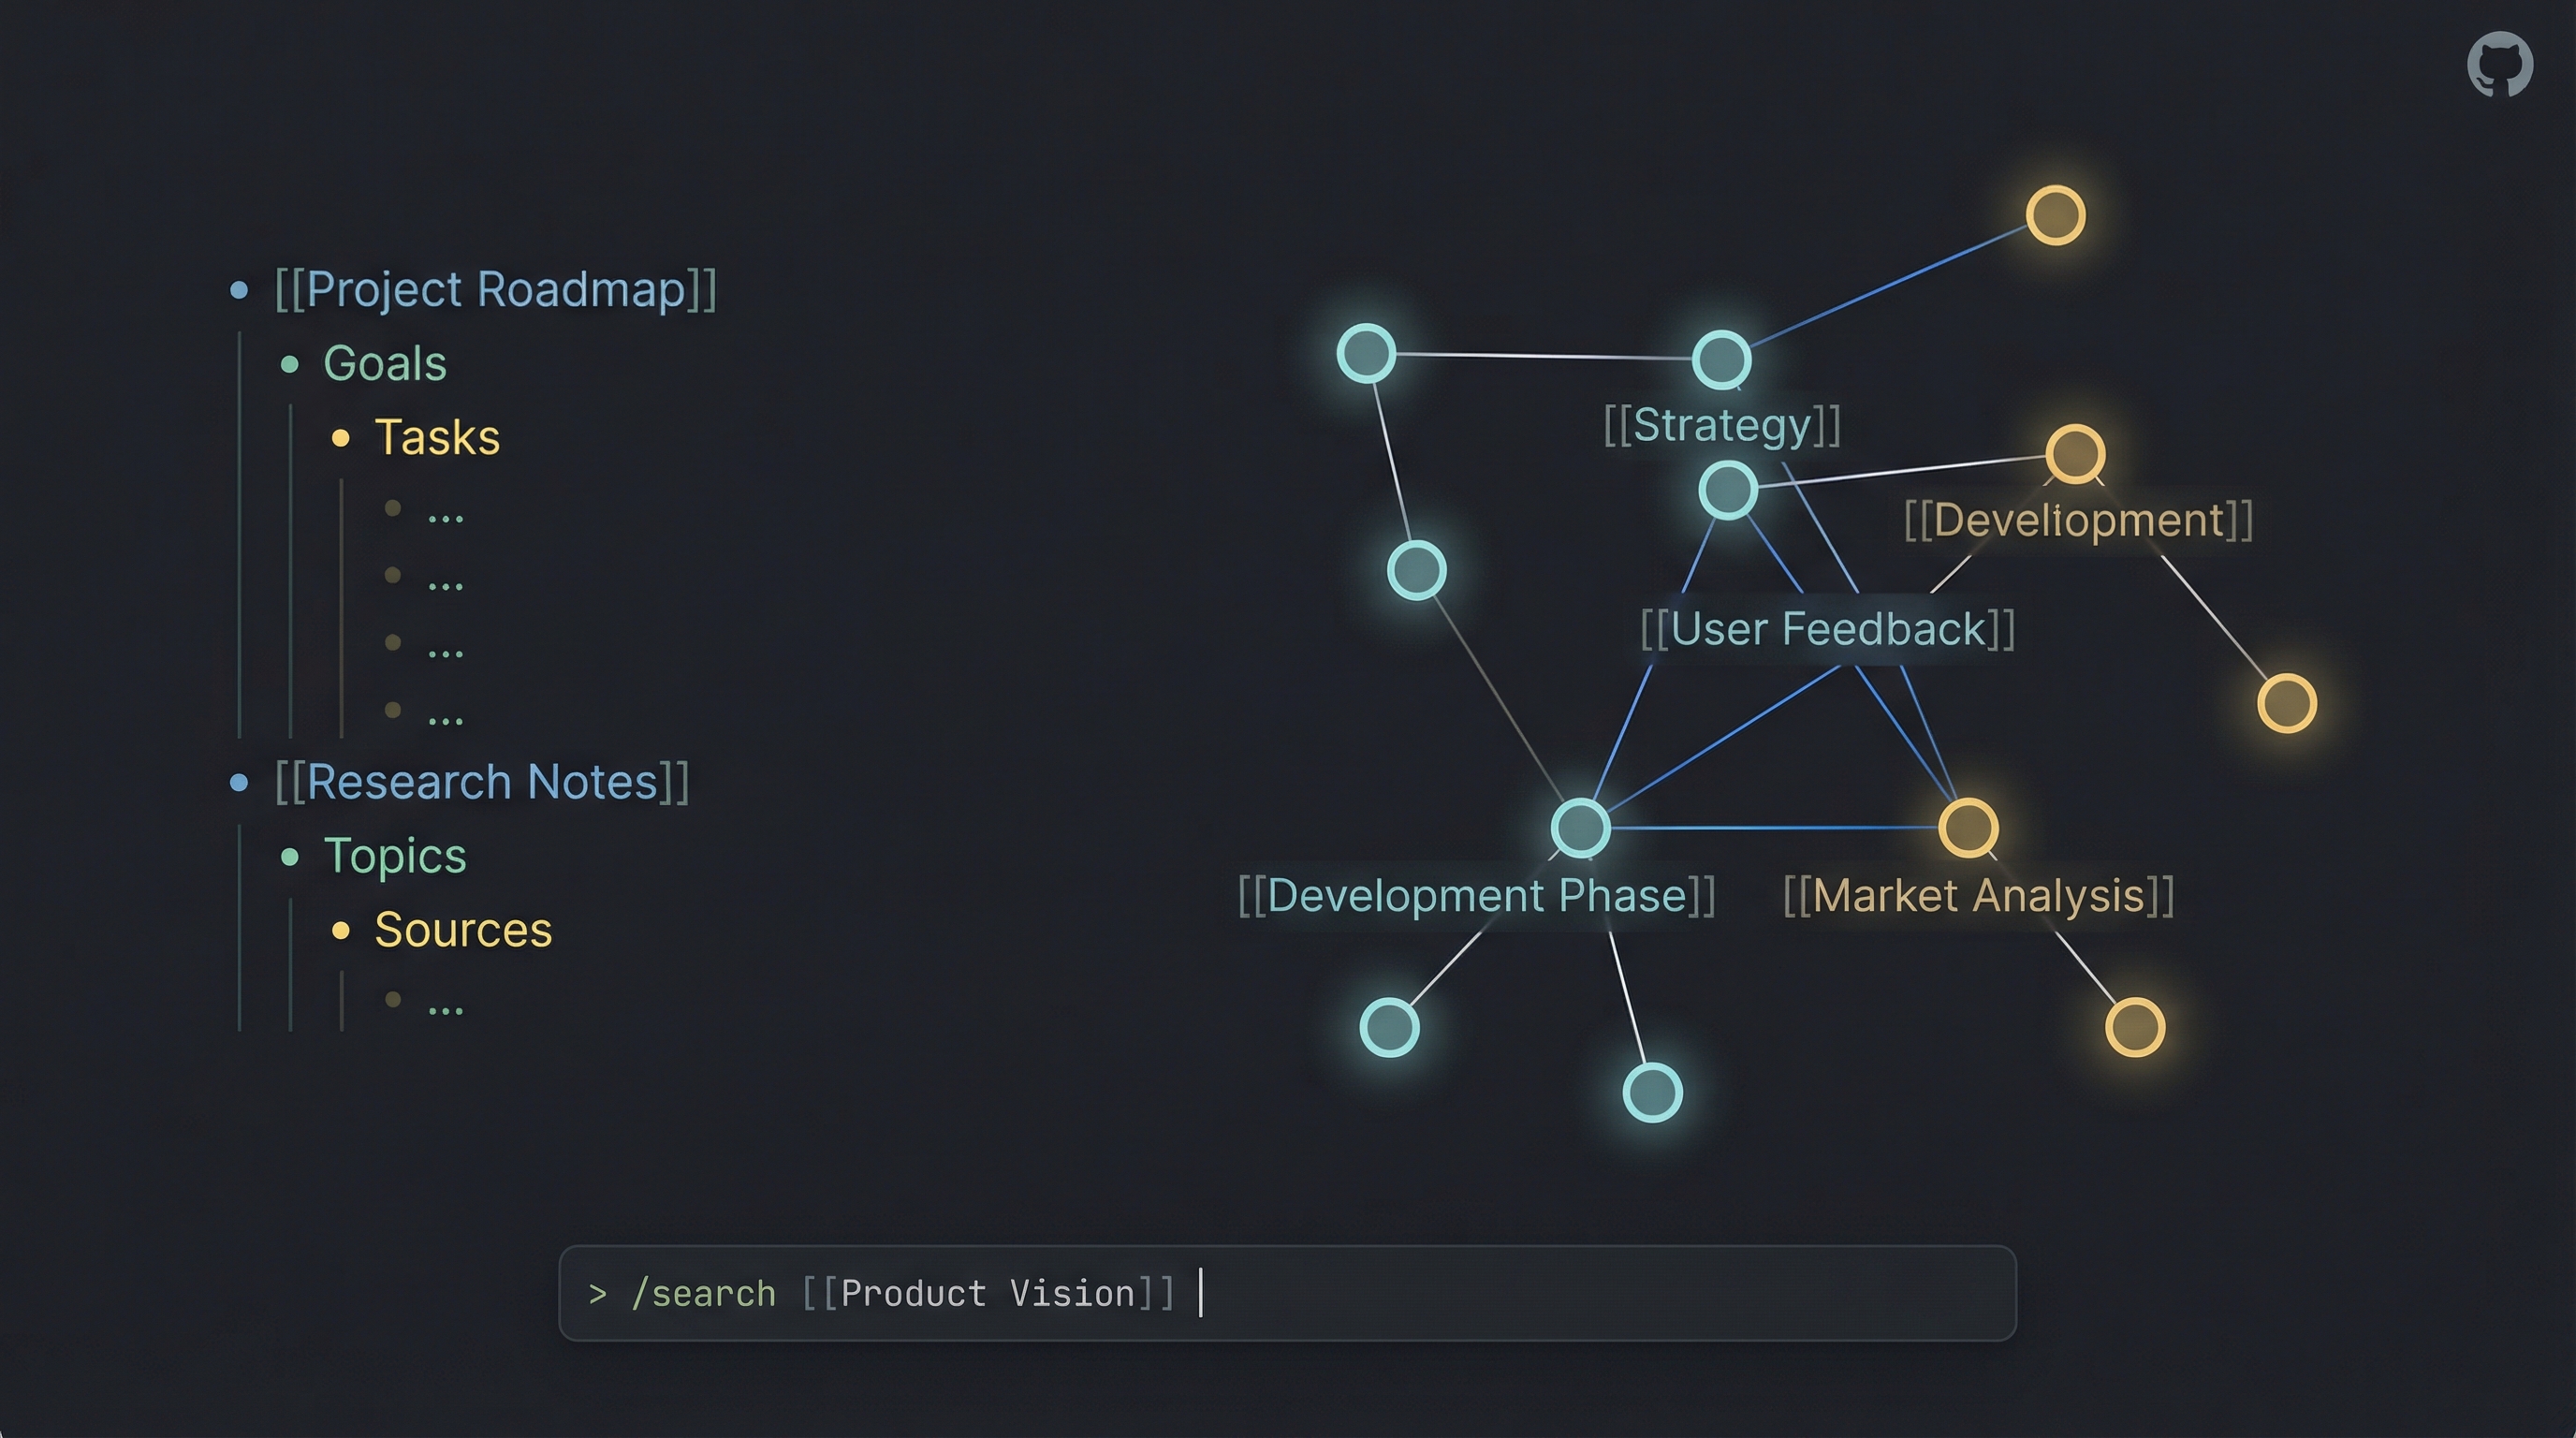Click the GitHub logo icon
This screenshot has width=2576, height=1438.
(2502, 64)
